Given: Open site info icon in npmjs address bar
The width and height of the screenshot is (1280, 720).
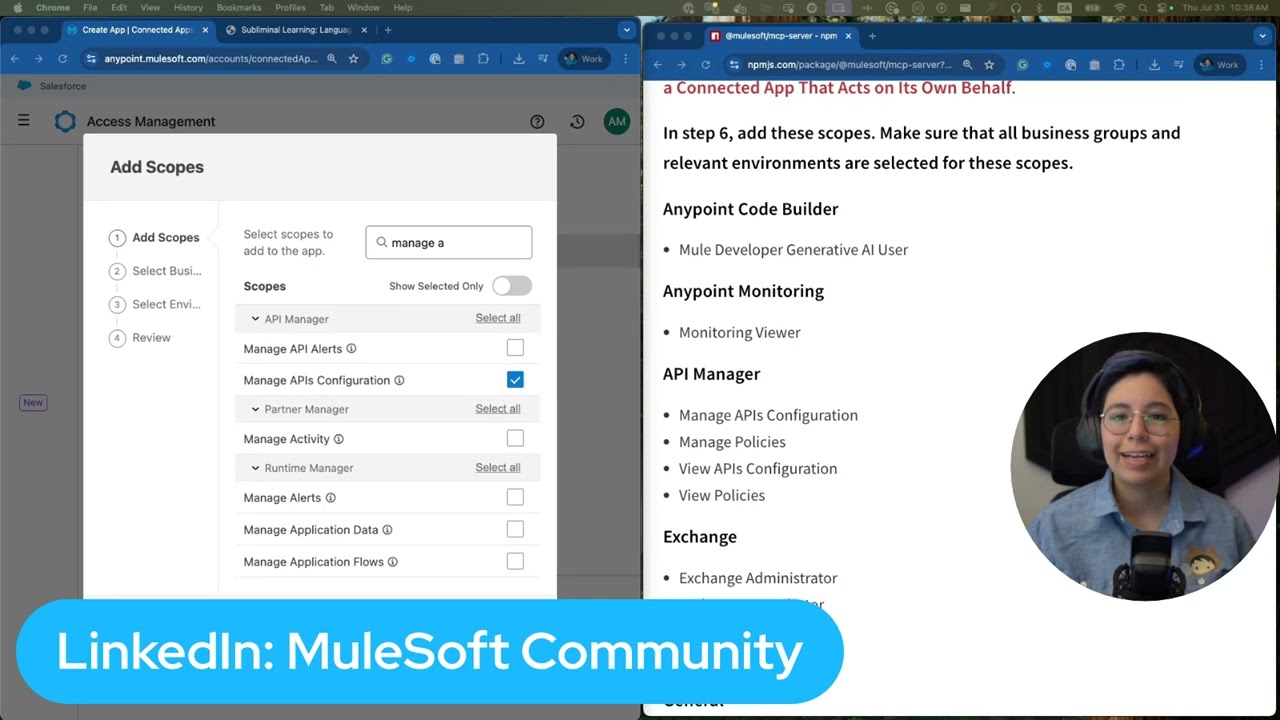Looking at the screenshot, I should (734, 65).
